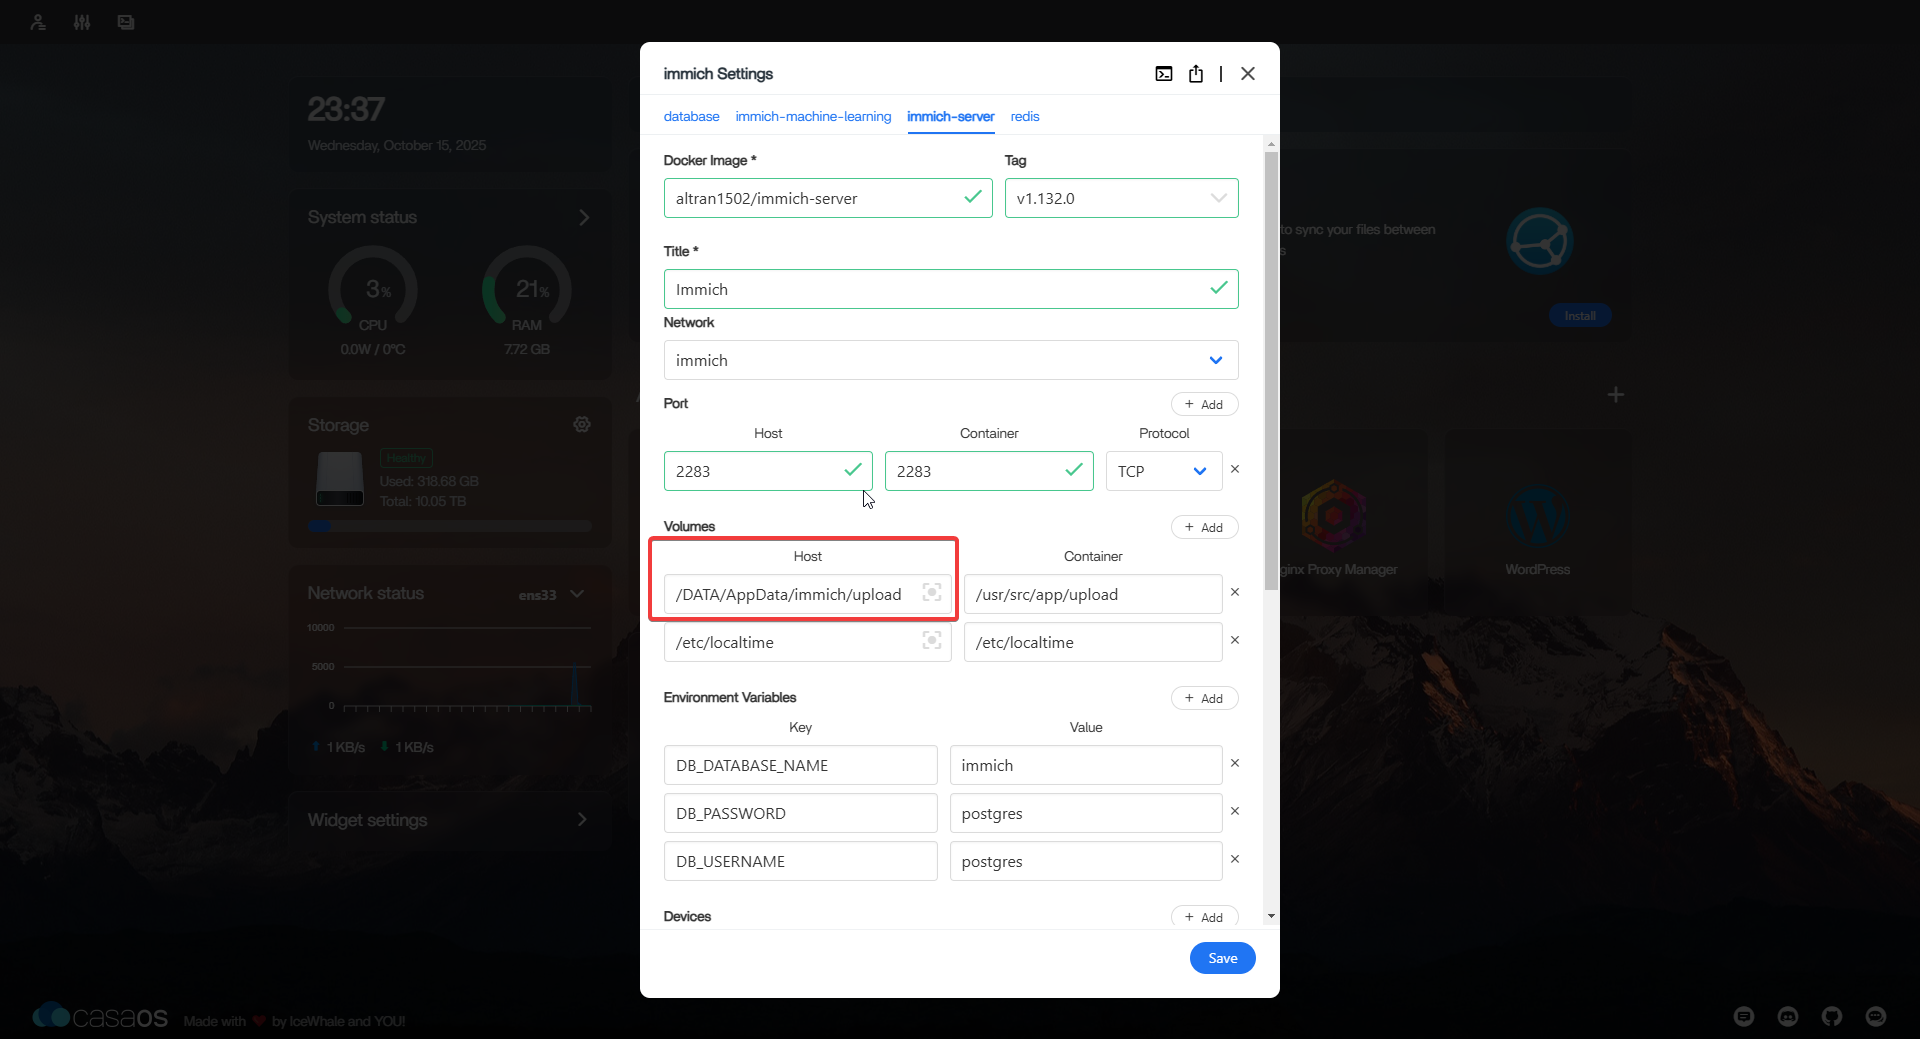Click the DB_DATABASE_NAME key field
1920x1039 pixels.
point(800,765)
